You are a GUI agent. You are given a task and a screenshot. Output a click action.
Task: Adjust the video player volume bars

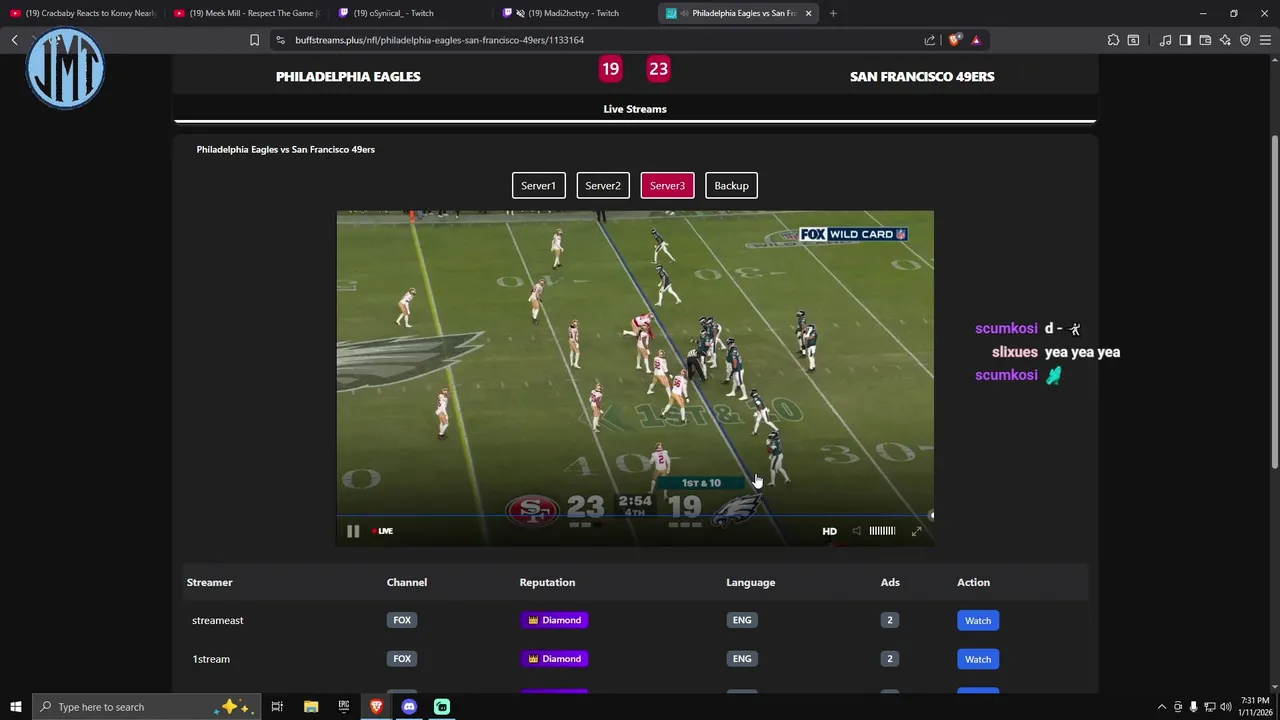[882, 531]
